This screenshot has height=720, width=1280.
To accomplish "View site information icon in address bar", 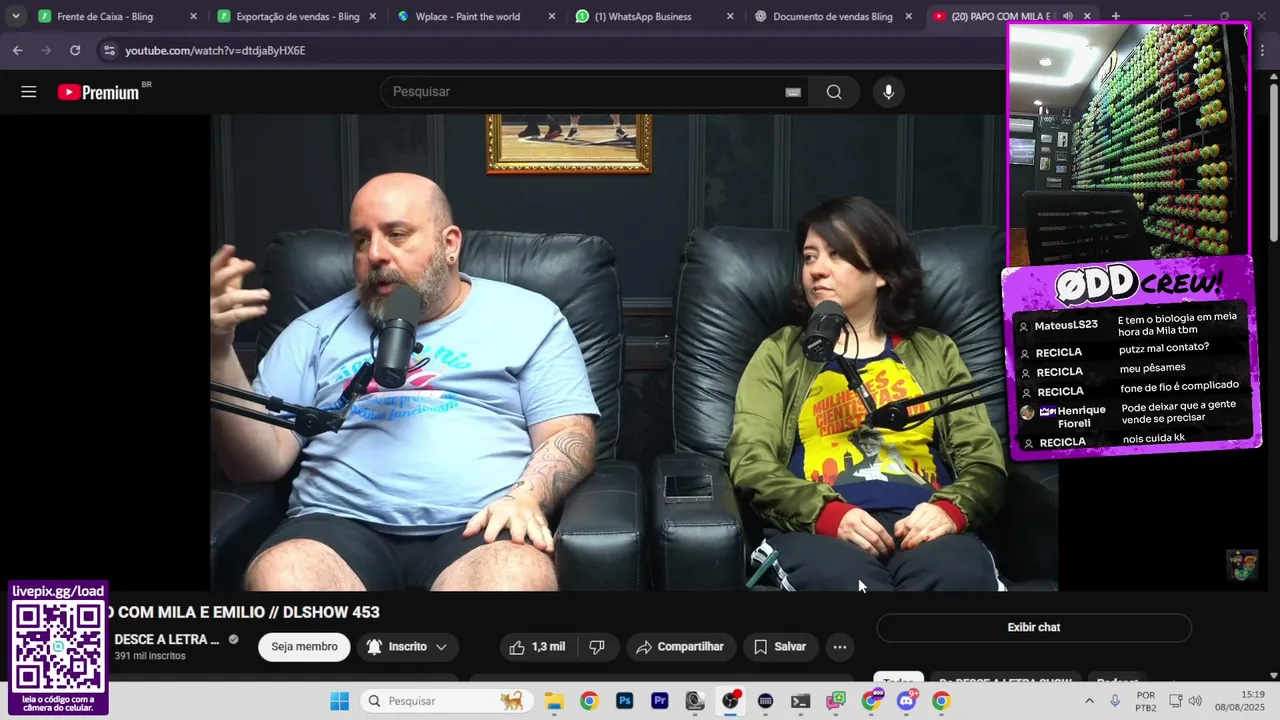I will point(109,50).
